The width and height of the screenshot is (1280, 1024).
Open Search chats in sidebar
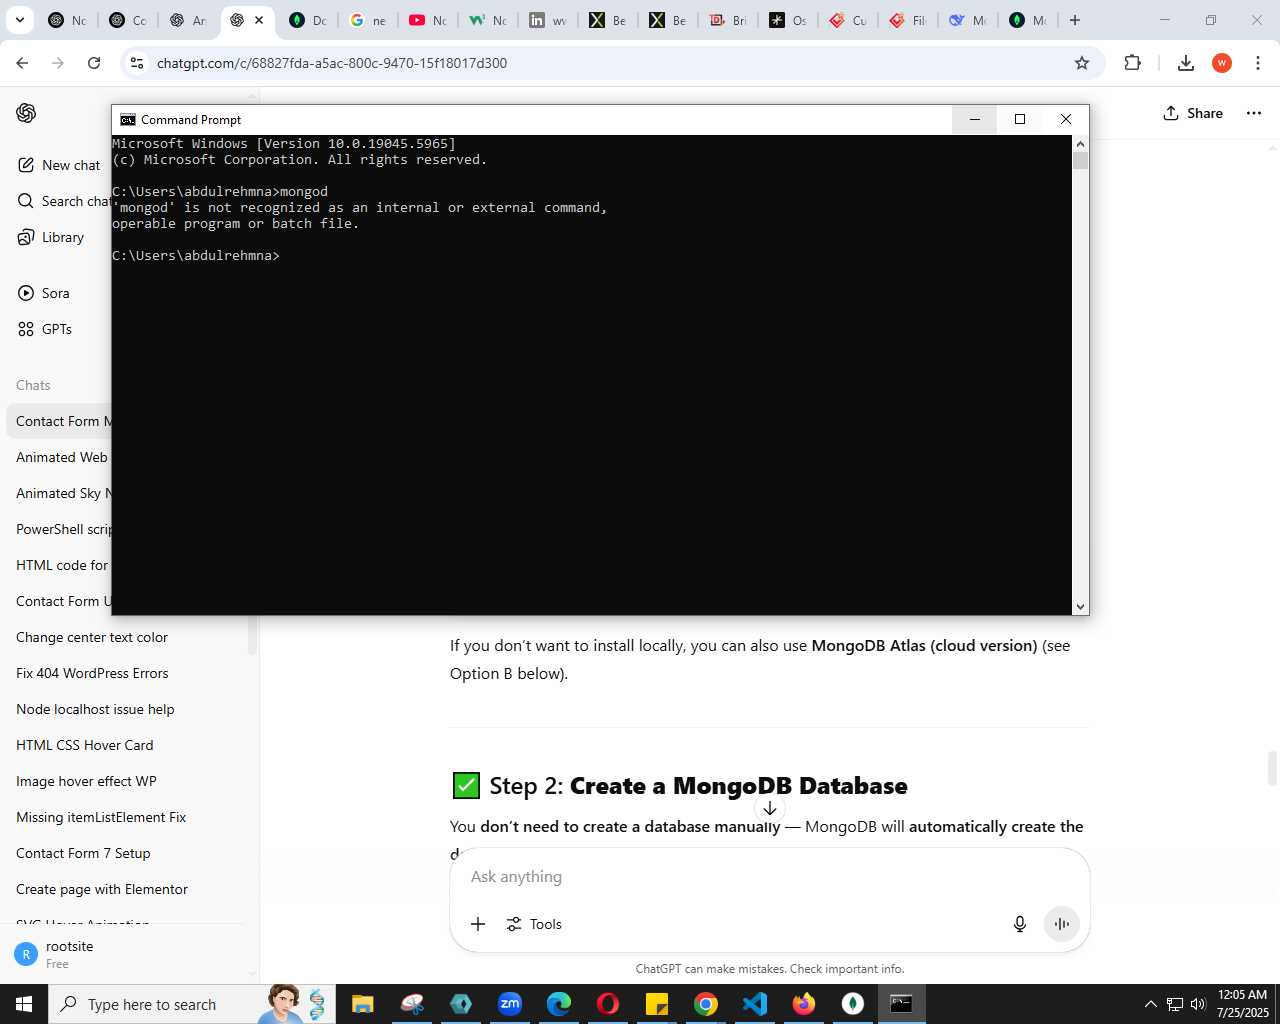[64, 201]
